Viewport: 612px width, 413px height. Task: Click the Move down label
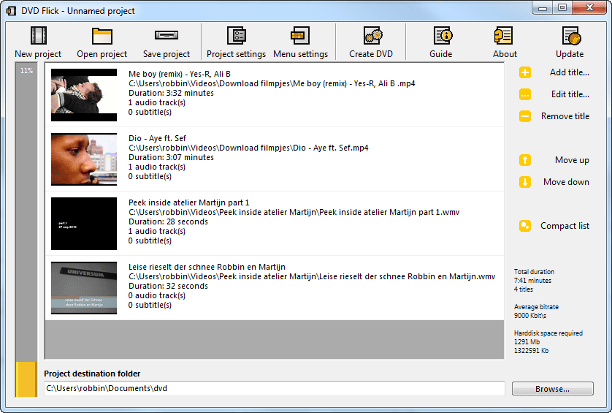coord(566,182)
